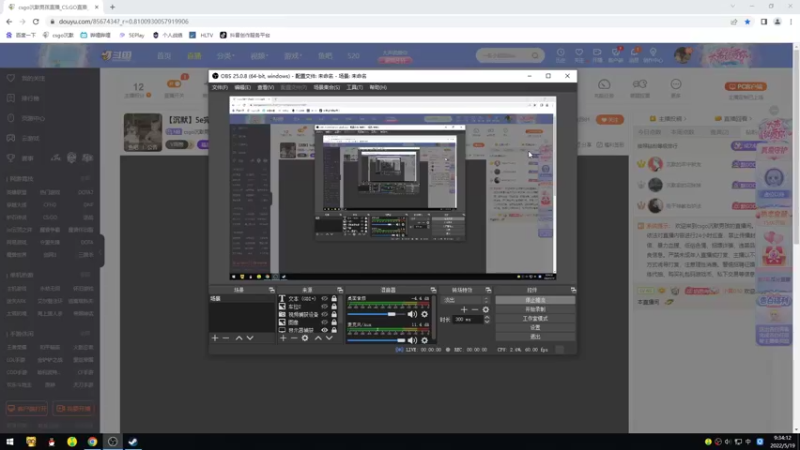Toggle visibility of 显示器捕获 source

[x=324, y=330]
